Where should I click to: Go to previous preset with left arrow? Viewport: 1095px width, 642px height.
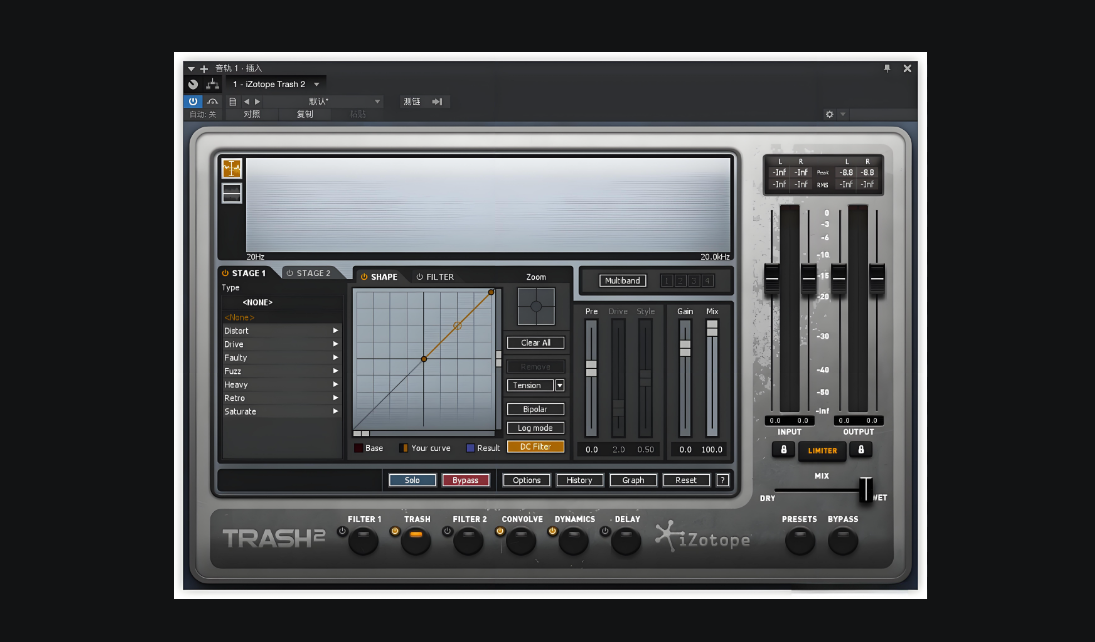246,102
